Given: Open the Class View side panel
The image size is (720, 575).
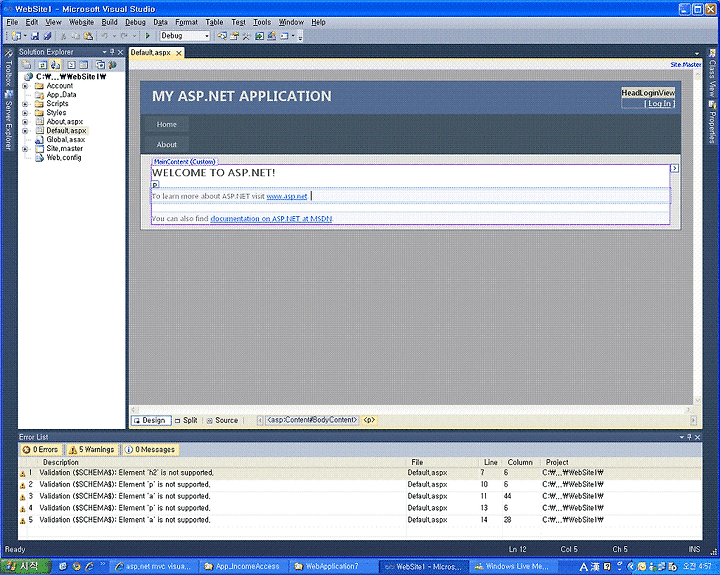Looking at the screenshot, I should [712, 73].
